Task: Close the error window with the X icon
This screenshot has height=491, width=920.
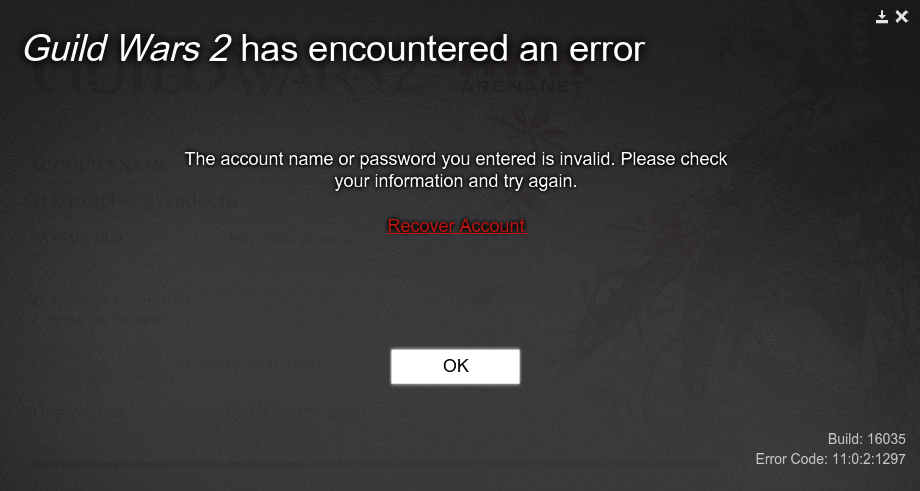Action: point(902,17)
